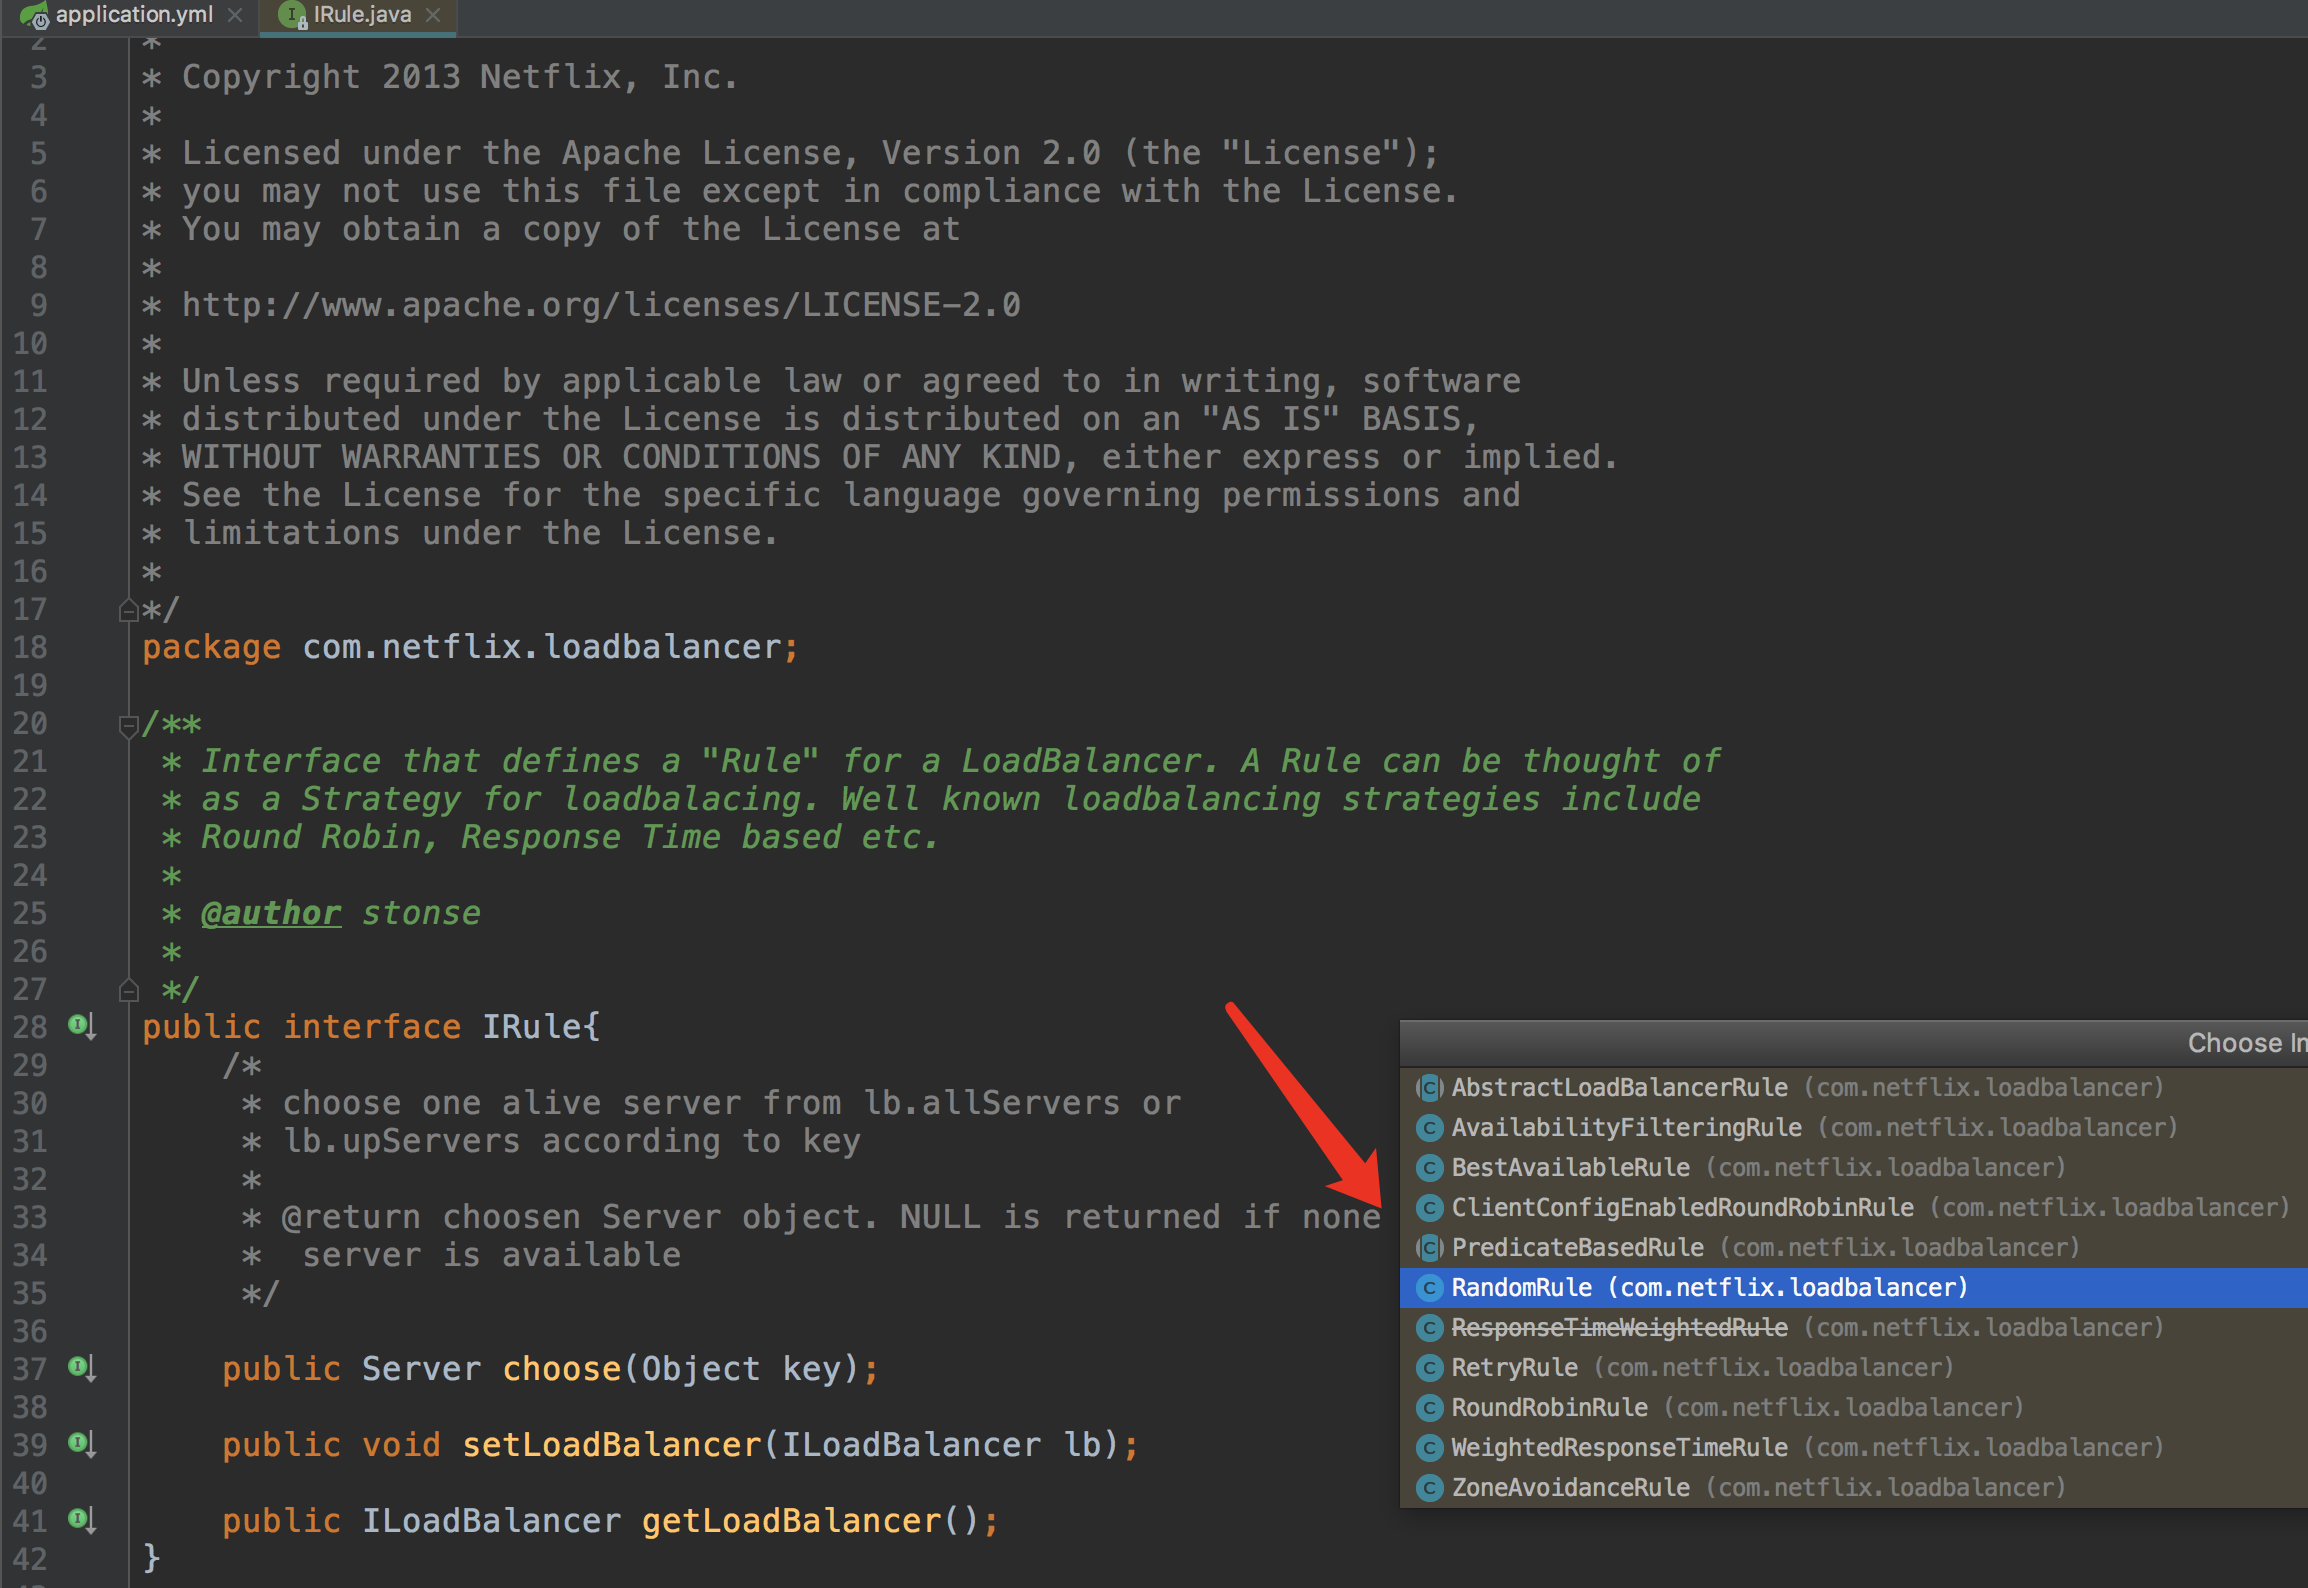Click the @author Javadoc tag link
The image size is (2308, 1588).
tap(271, 913)
